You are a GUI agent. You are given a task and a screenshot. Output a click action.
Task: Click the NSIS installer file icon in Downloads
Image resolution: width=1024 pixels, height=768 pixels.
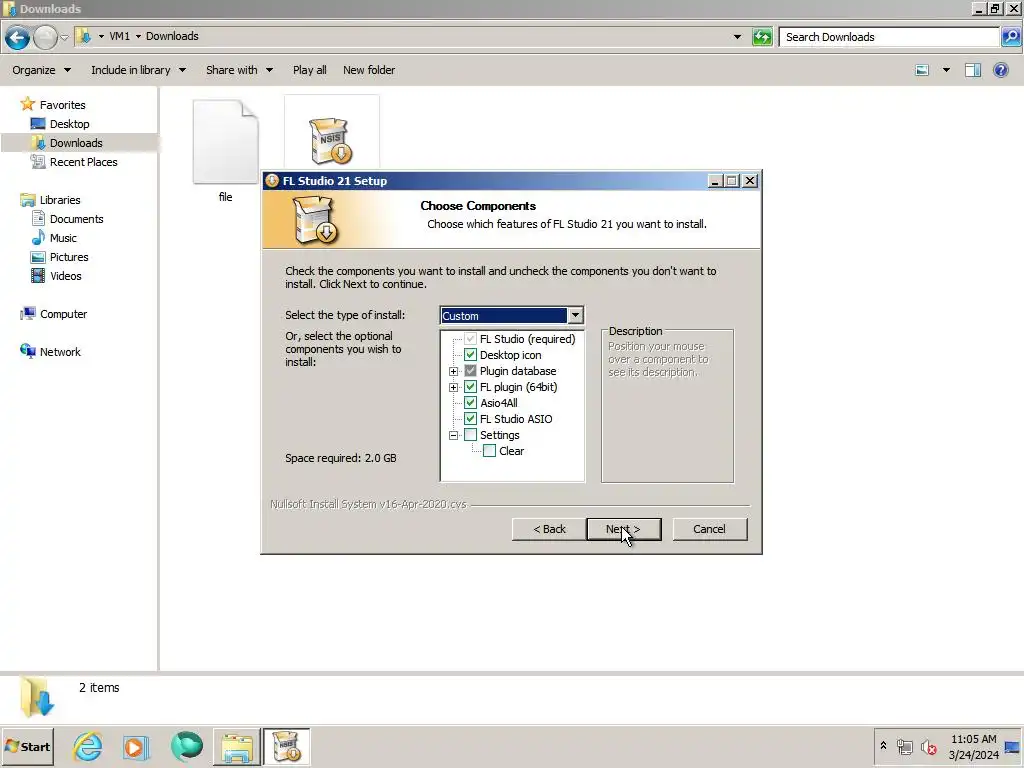(331, 140)
